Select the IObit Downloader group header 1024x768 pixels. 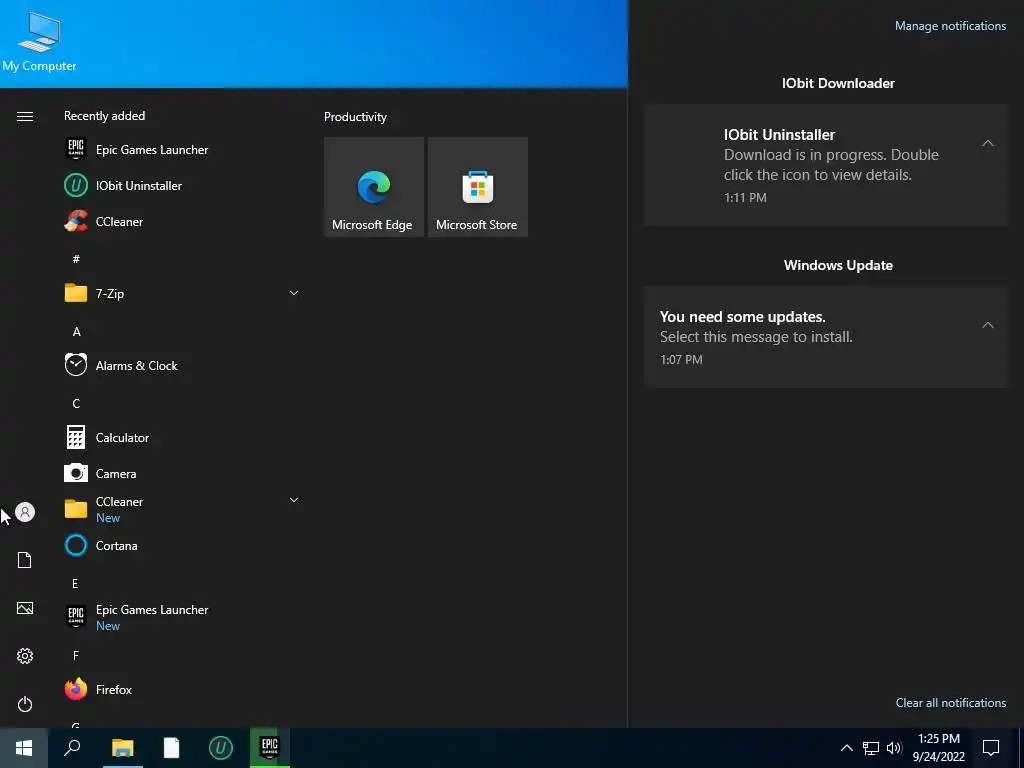(839, 83)
